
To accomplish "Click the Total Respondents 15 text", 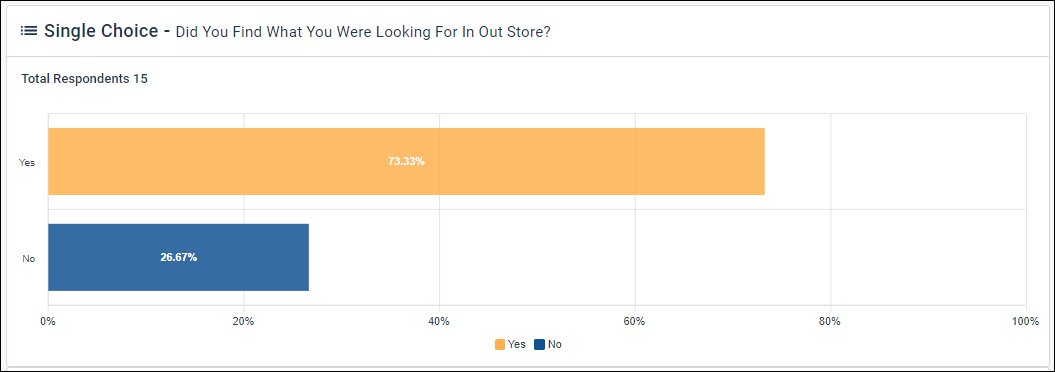I will click(84, 79).
